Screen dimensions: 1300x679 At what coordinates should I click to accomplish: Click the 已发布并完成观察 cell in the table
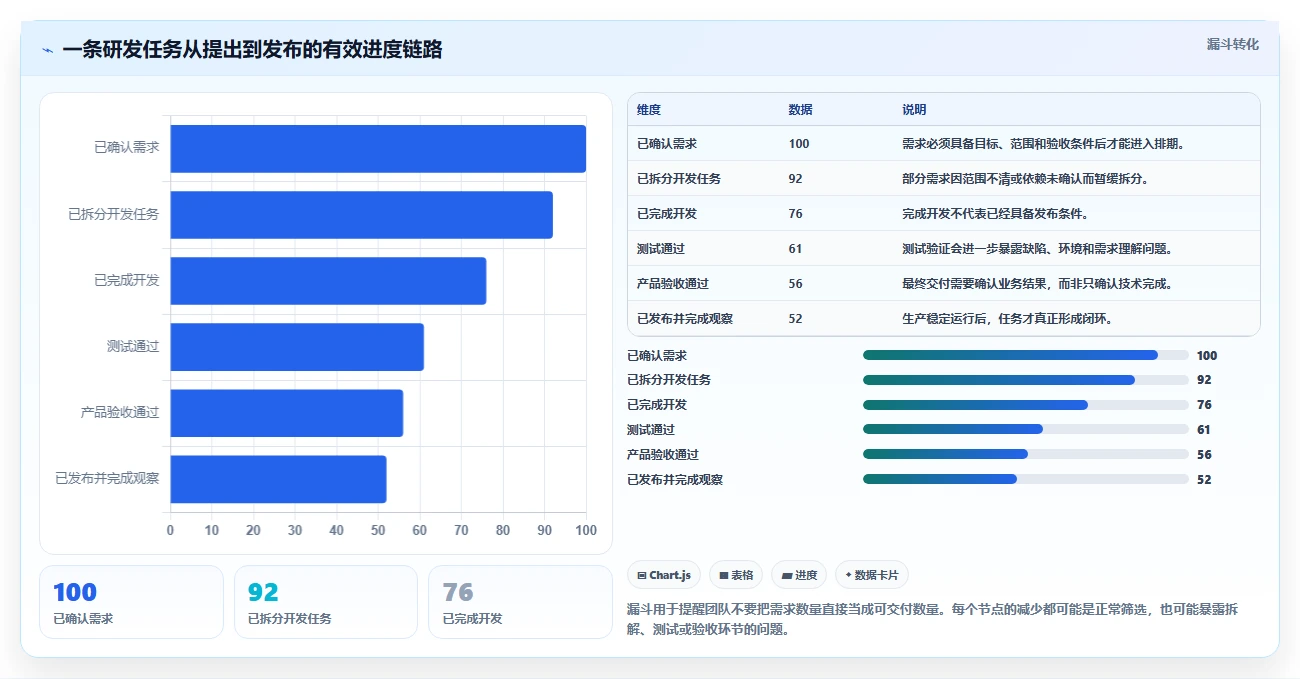point(685,319)
